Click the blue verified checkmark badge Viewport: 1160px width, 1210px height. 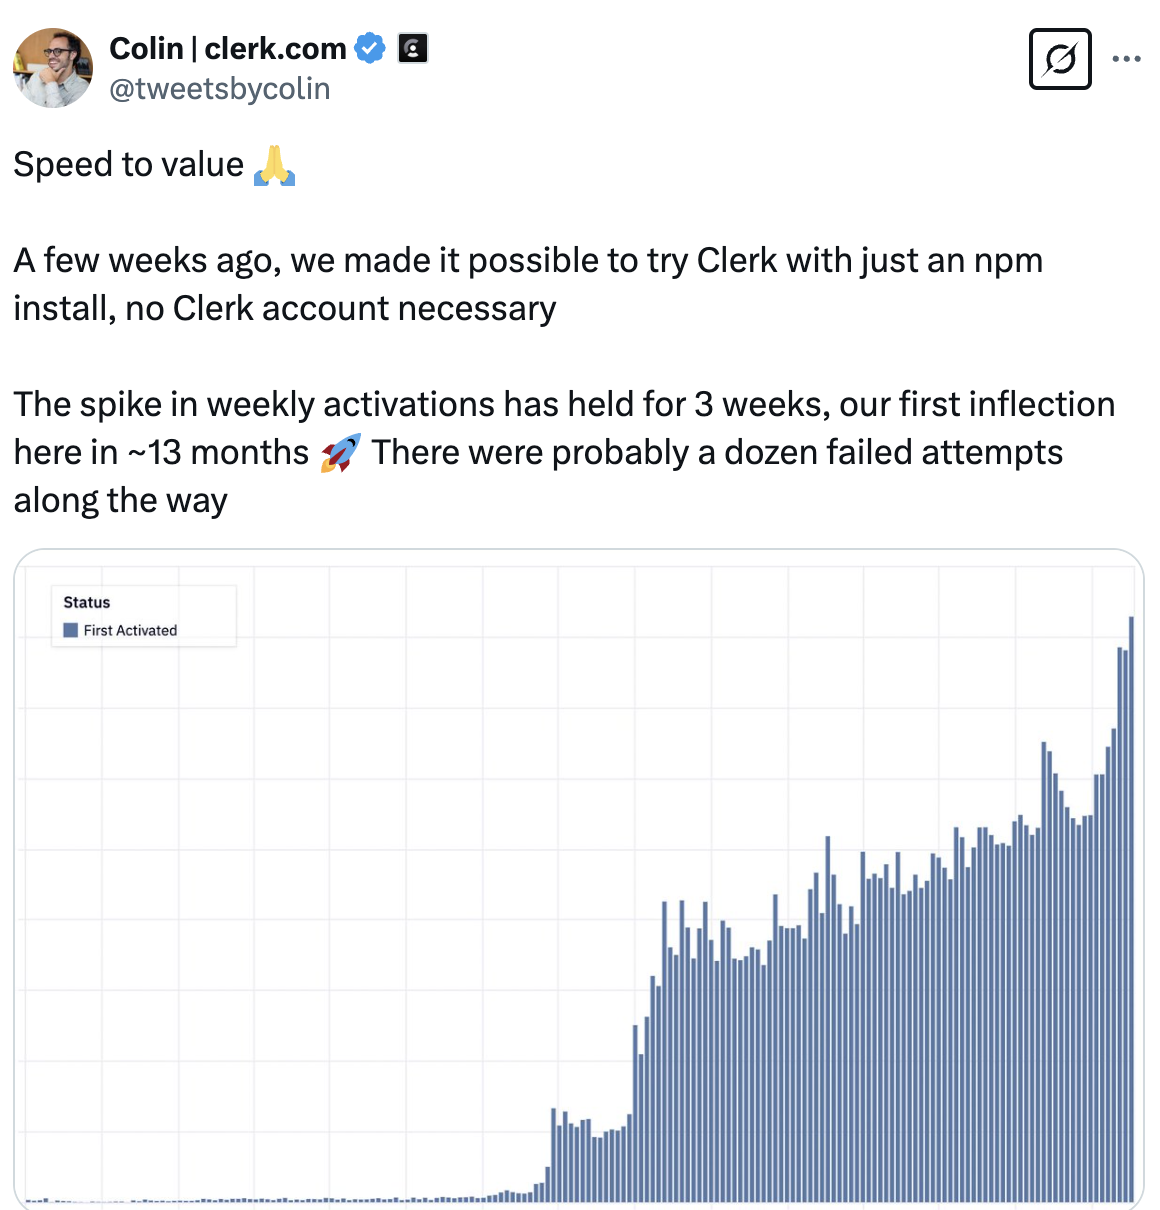tap(370, 48)
